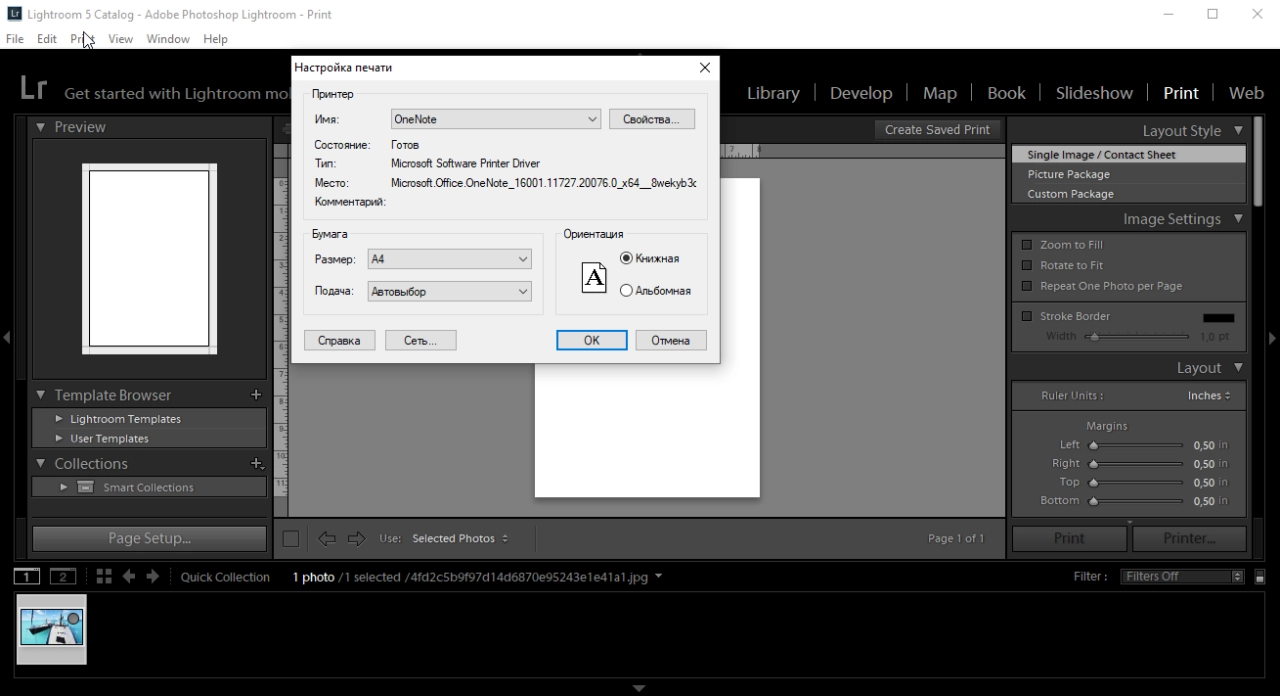Click toolbar stop square button
The image size is (1280, 696).
click(291, 539)
